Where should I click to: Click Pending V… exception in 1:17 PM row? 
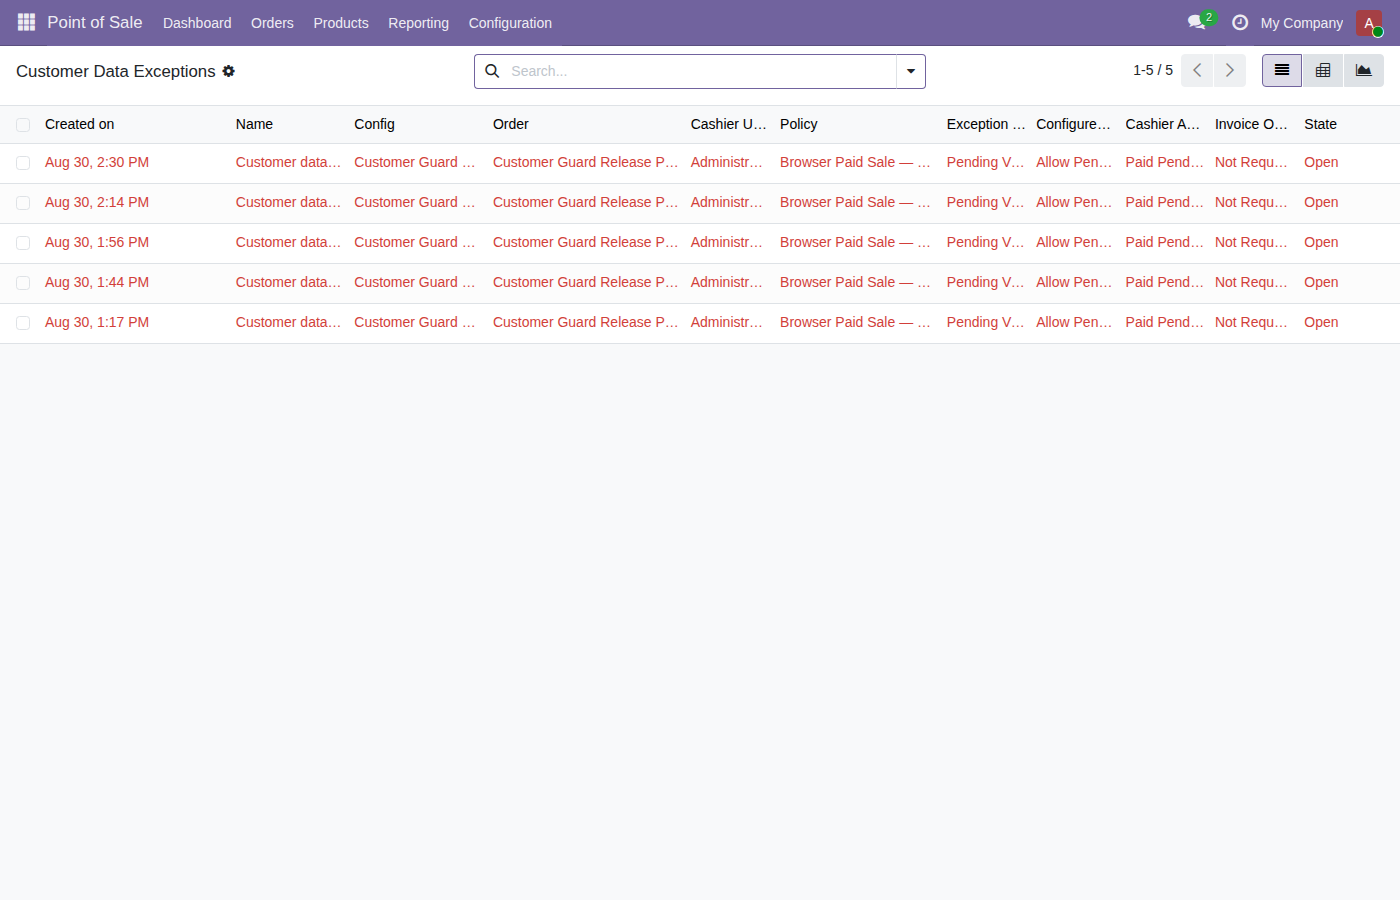(985, 322)
